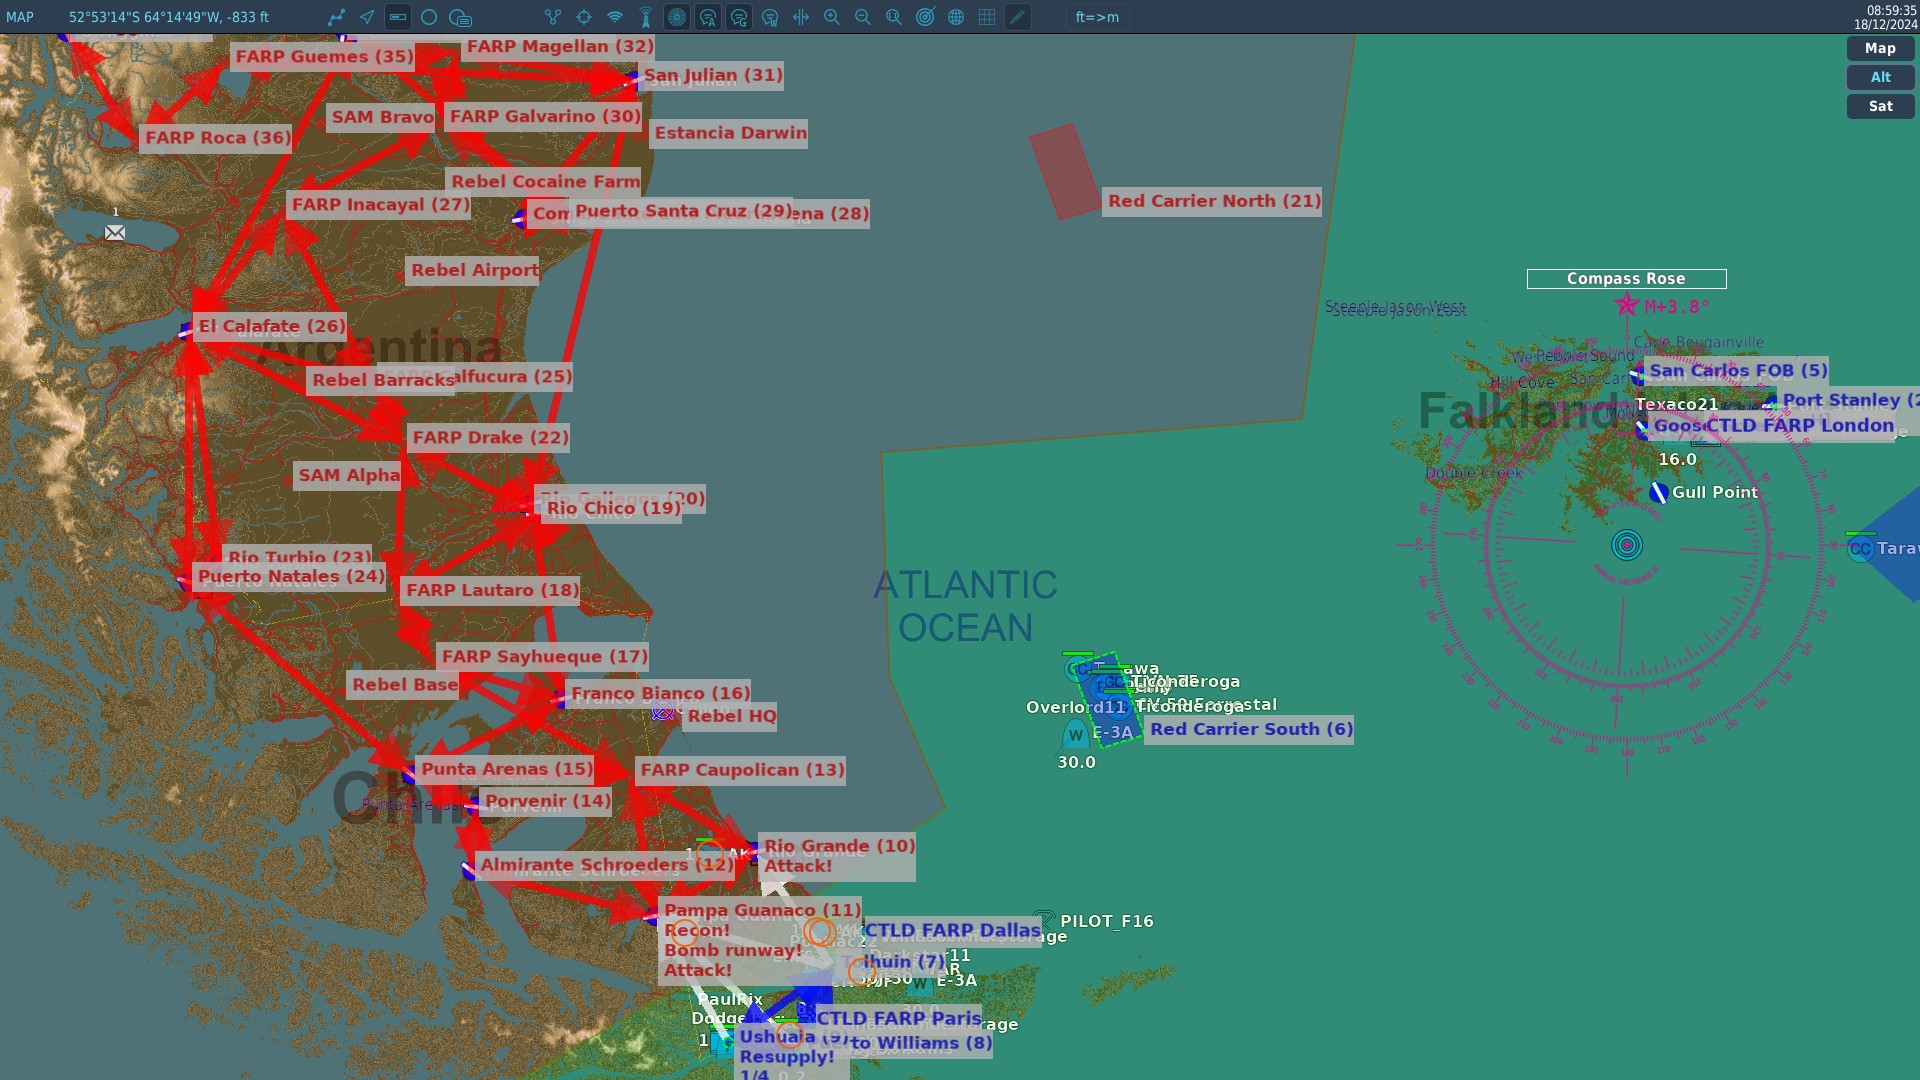Toggle the pencil drawing tool
This screenshot has height=1080, width=1920.
click(1018, 17)
